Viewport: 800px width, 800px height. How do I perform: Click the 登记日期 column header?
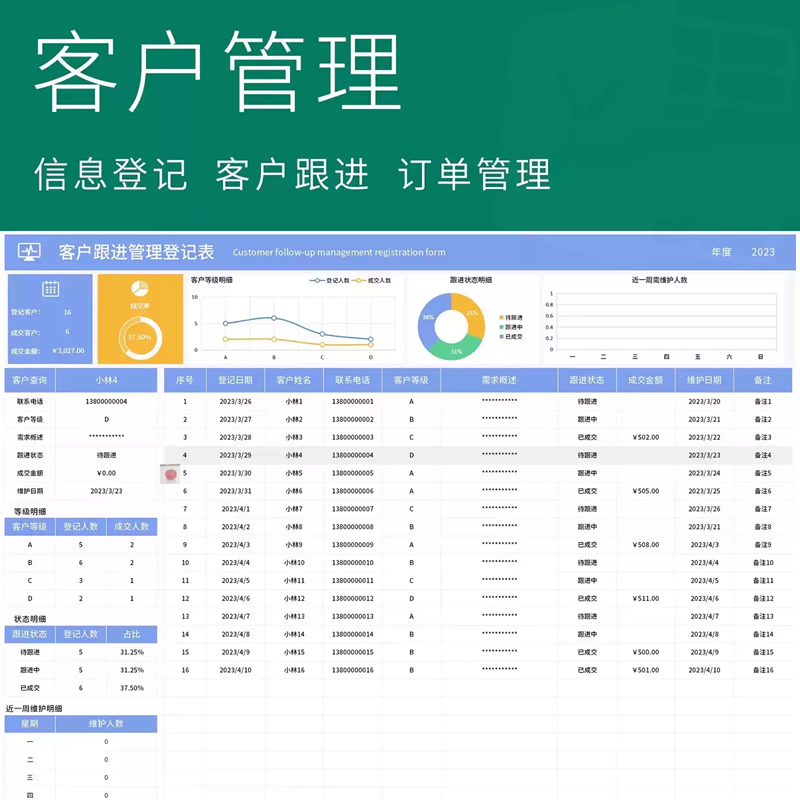(x=235, y=380)
